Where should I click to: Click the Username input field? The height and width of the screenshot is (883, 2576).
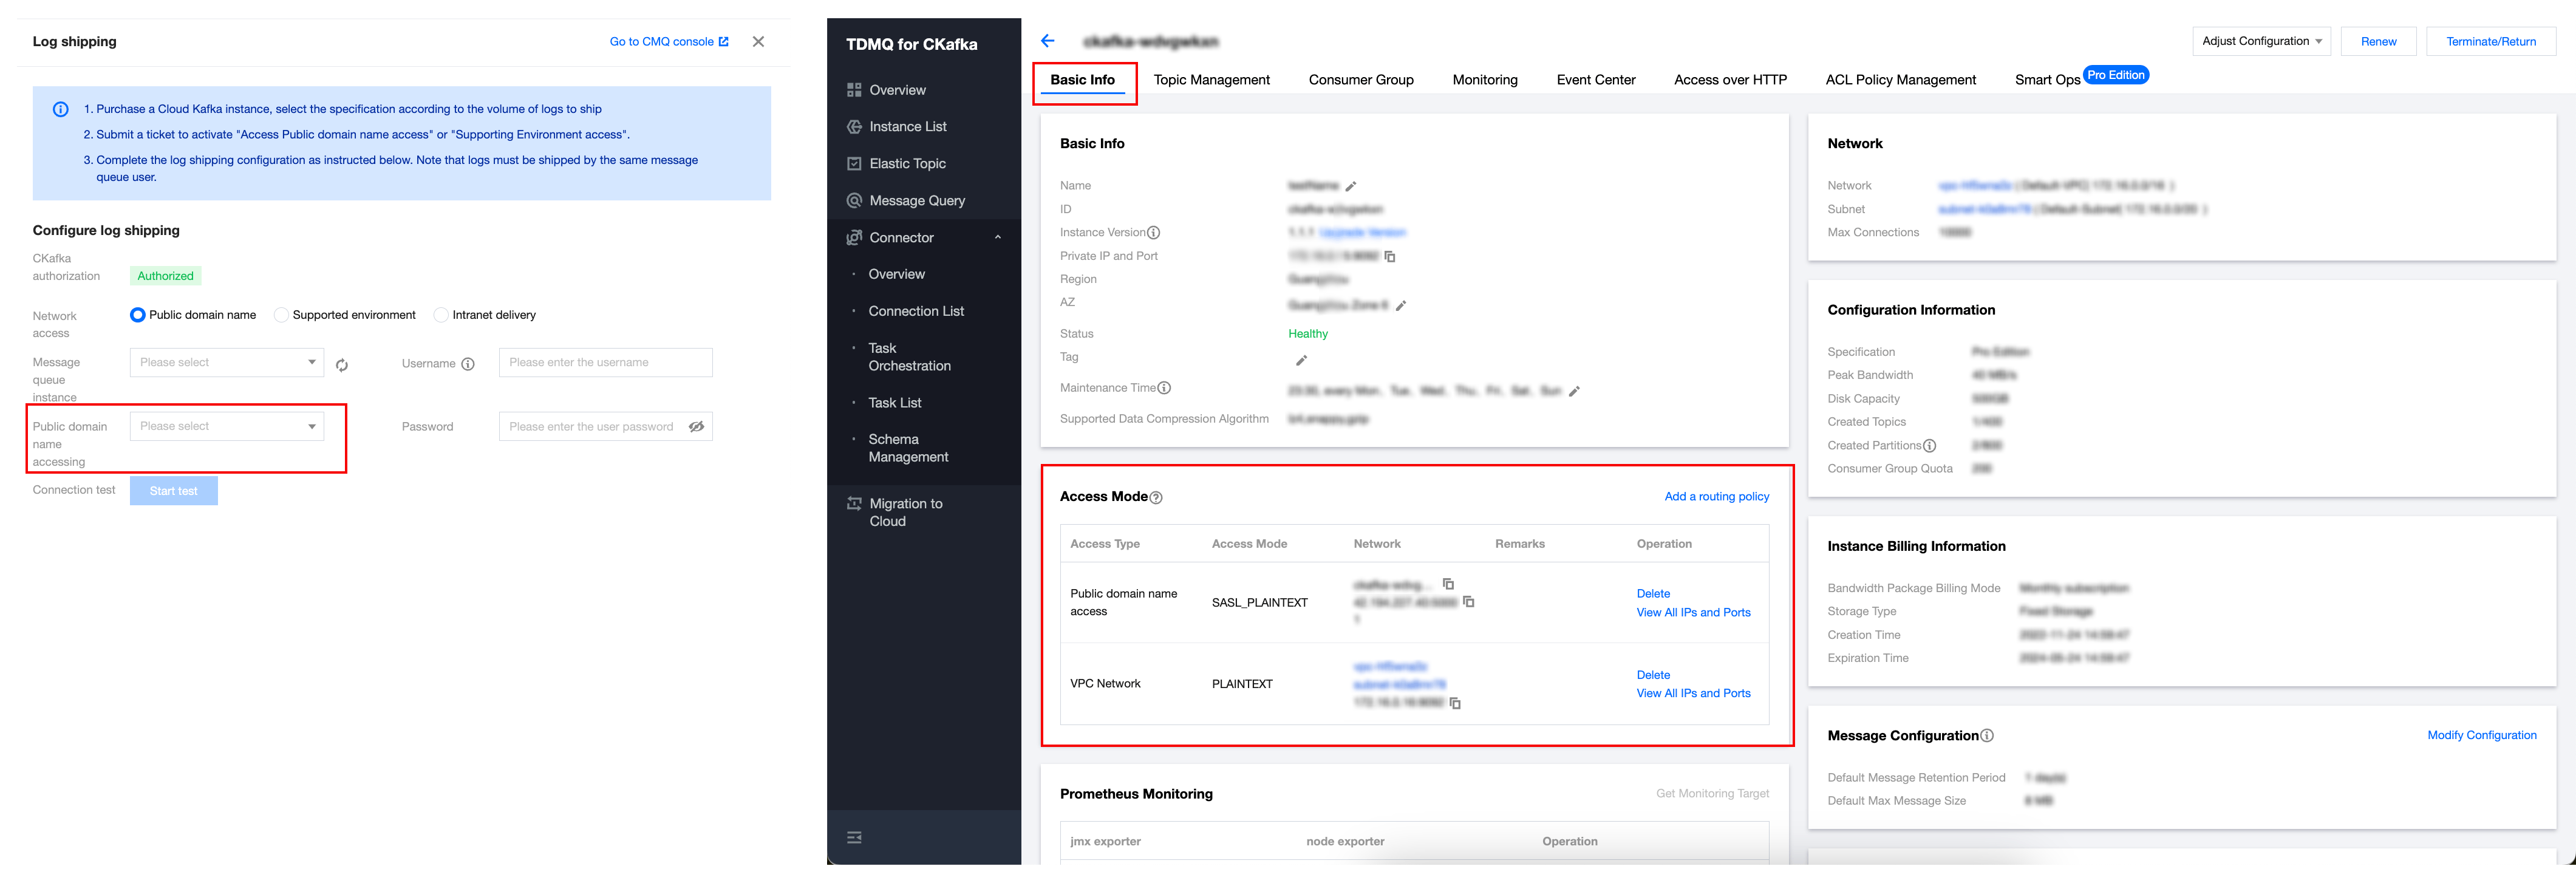coord(605,363)
